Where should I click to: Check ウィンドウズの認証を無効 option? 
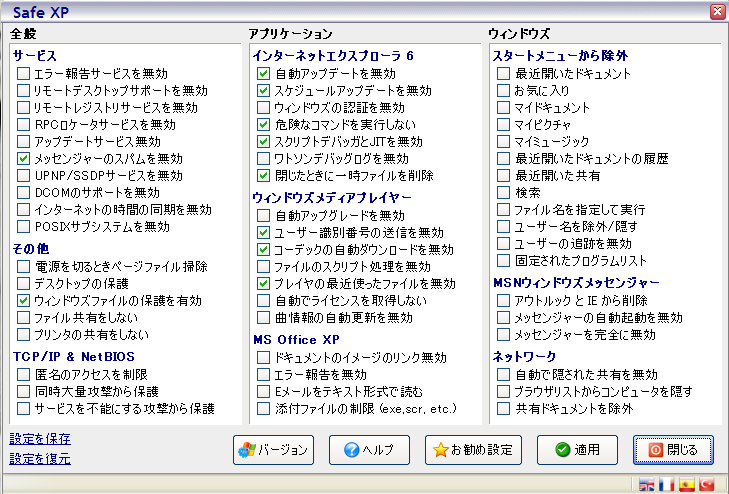click(264, 108)
